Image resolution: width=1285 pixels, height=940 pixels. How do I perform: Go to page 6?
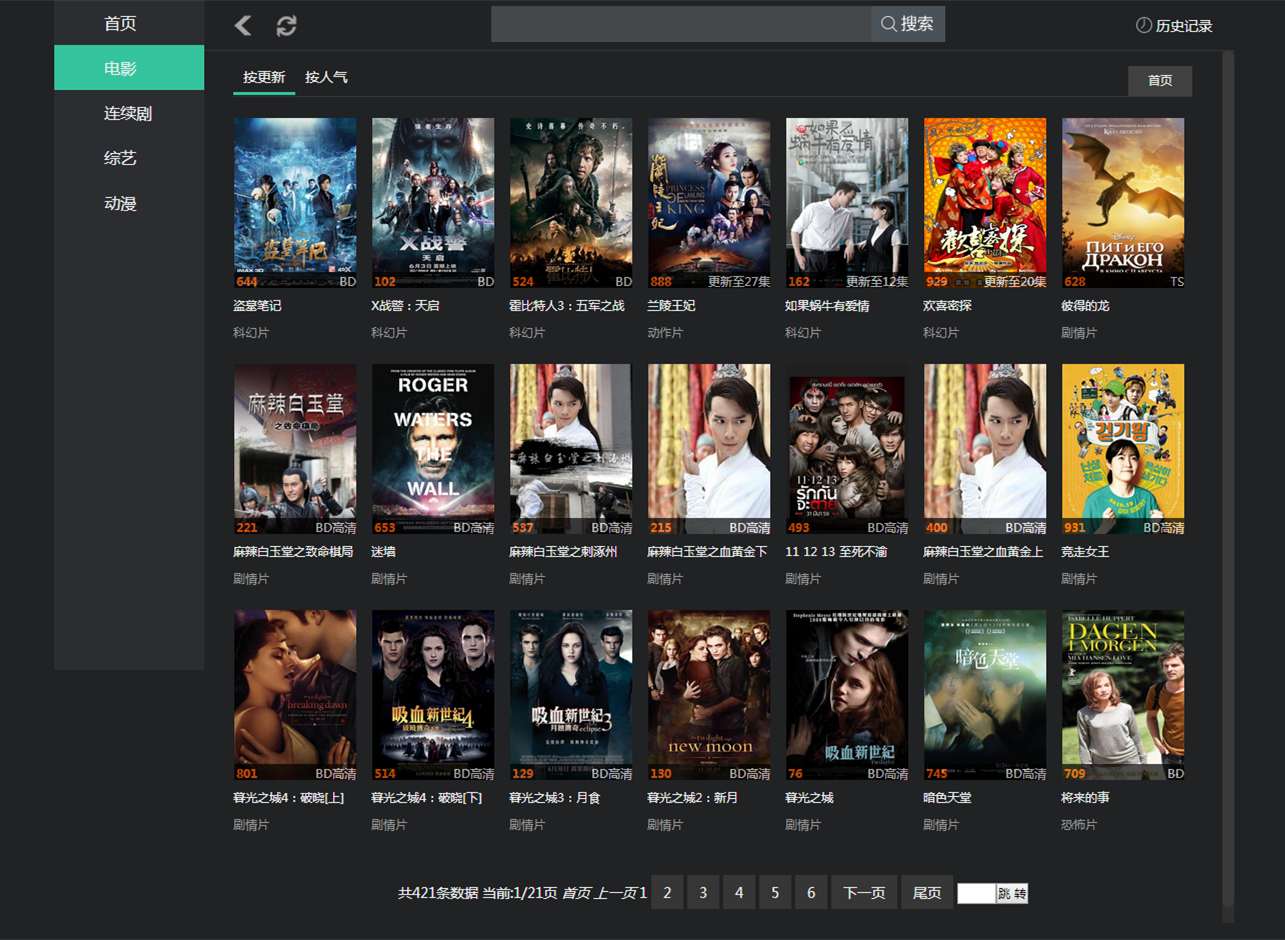811,892
